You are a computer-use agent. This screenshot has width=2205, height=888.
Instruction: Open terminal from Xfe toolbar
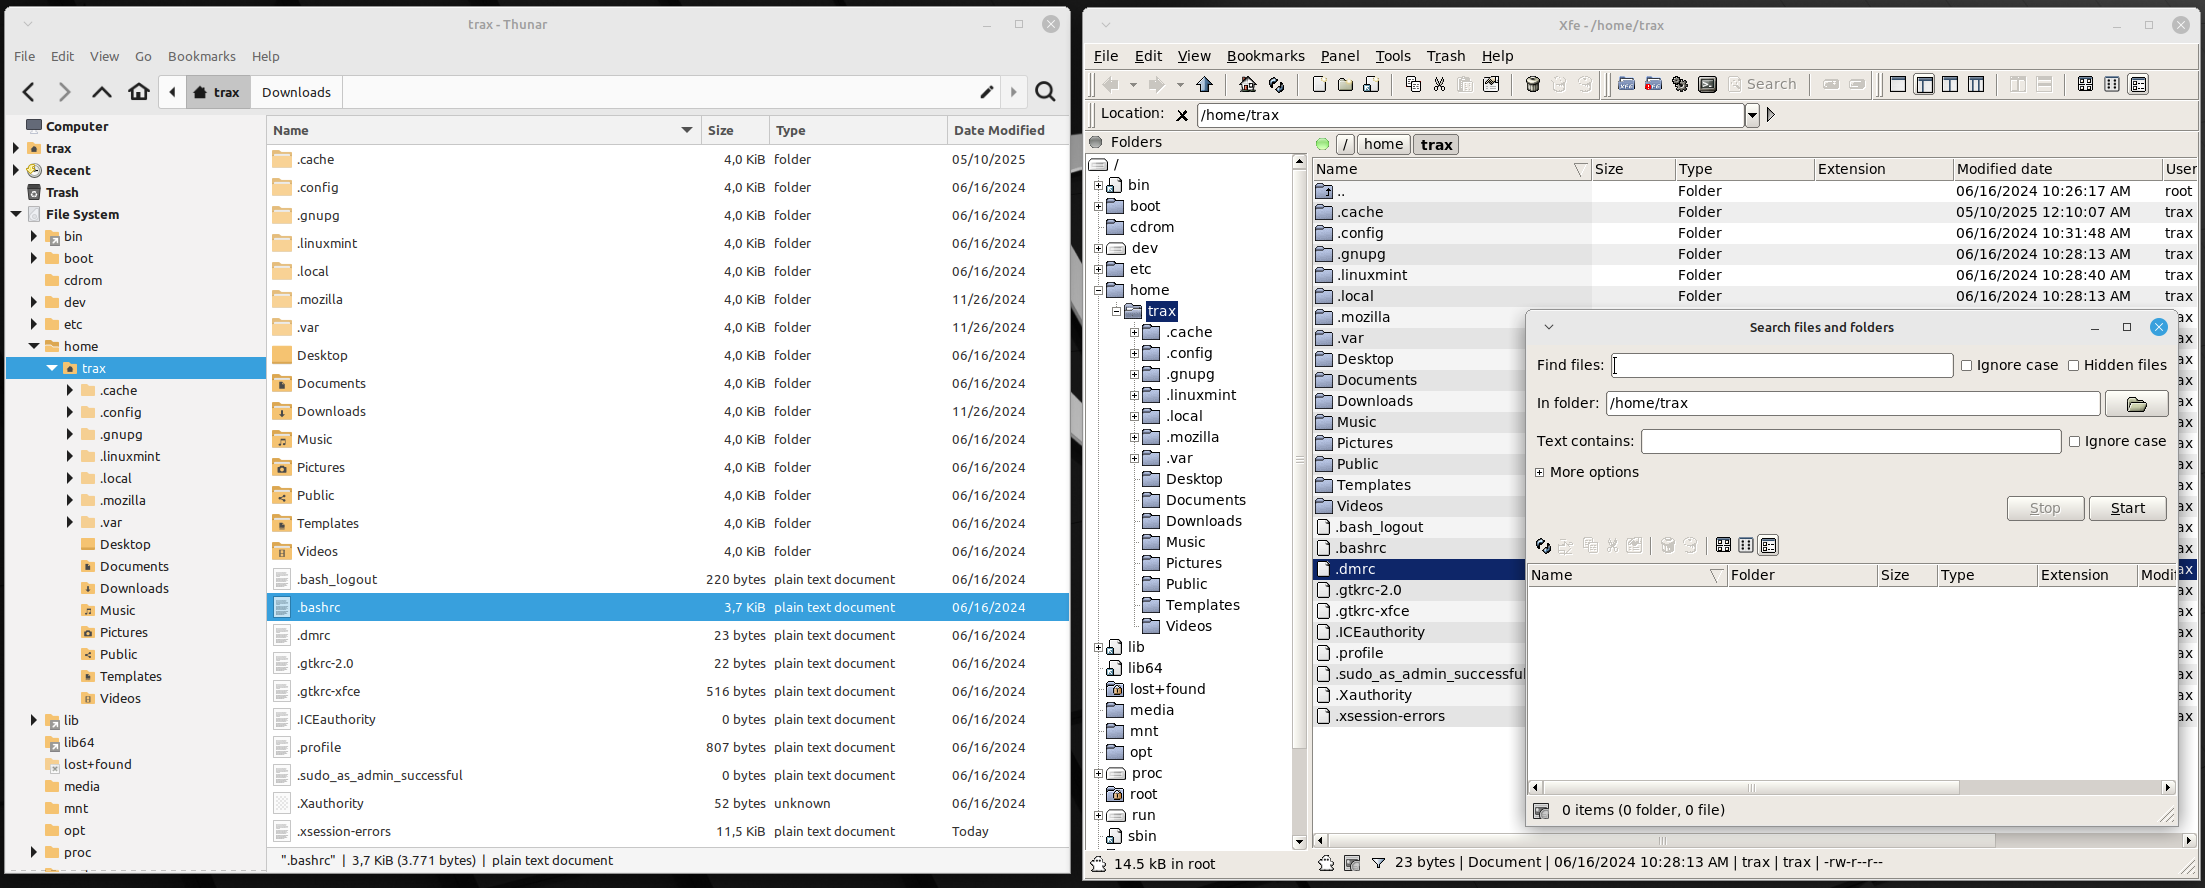pyautogui.click(x=1707, y=85)
